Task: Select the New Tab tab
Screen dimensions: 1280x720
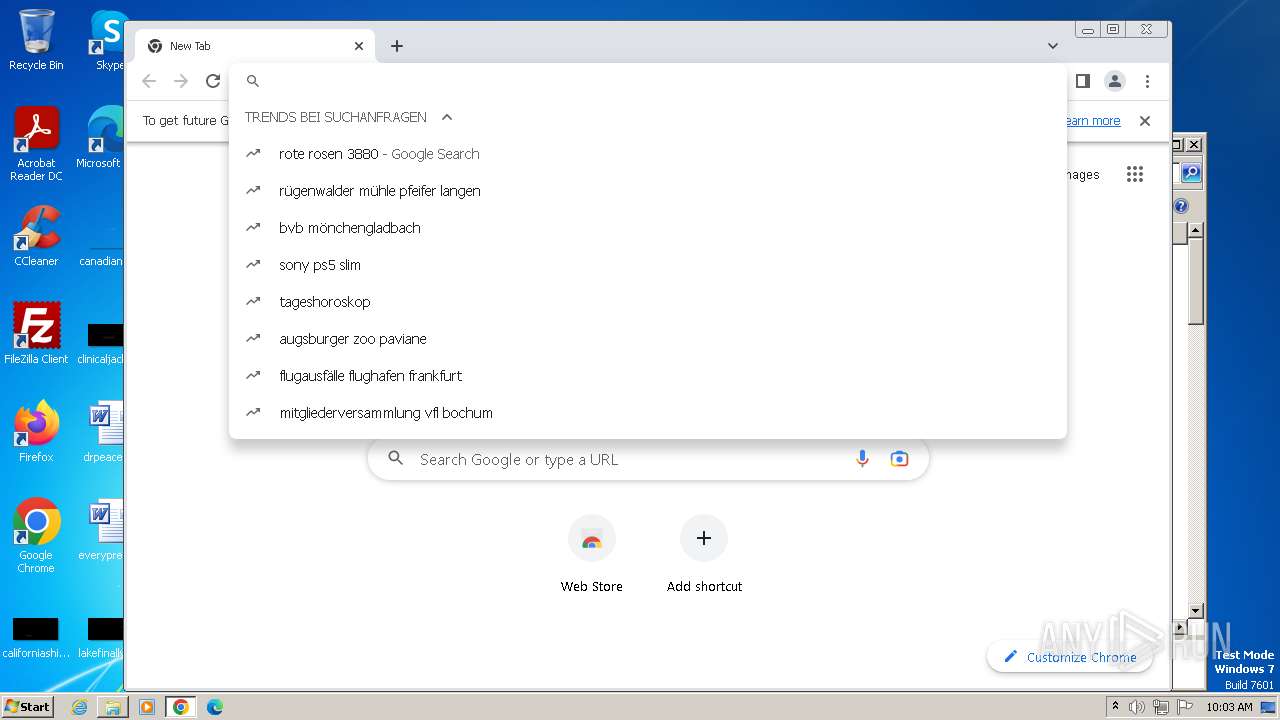Action: (255, 46)
